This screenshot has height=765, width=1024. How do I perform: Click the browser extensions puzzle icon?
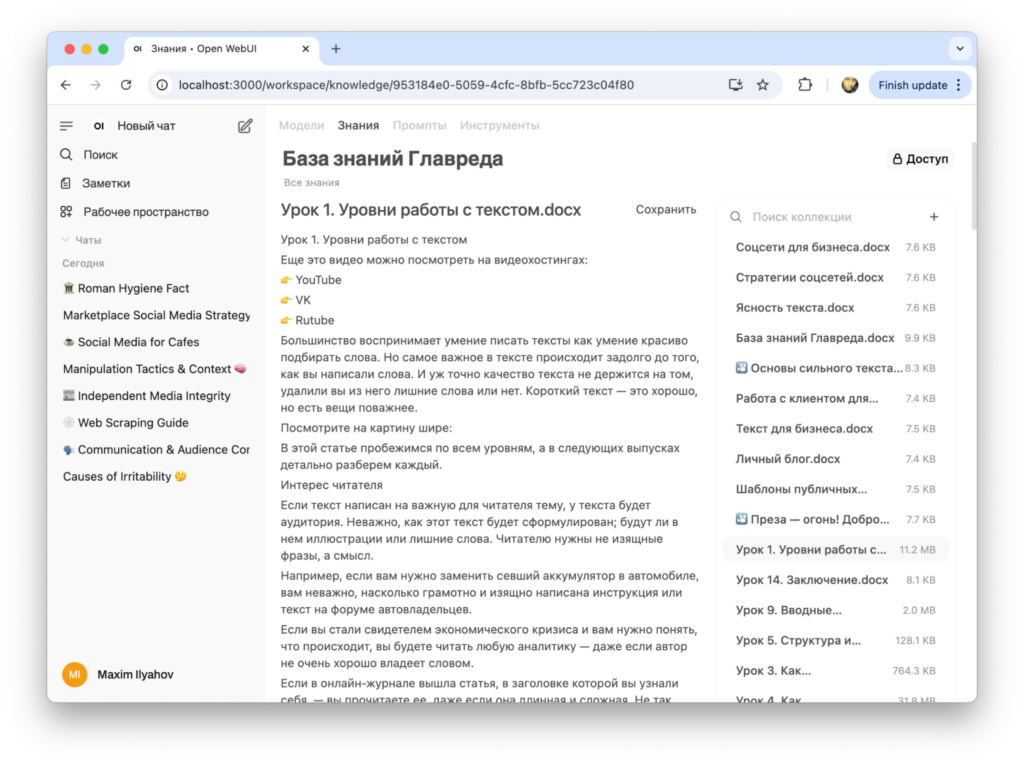(x=805, y=85)
